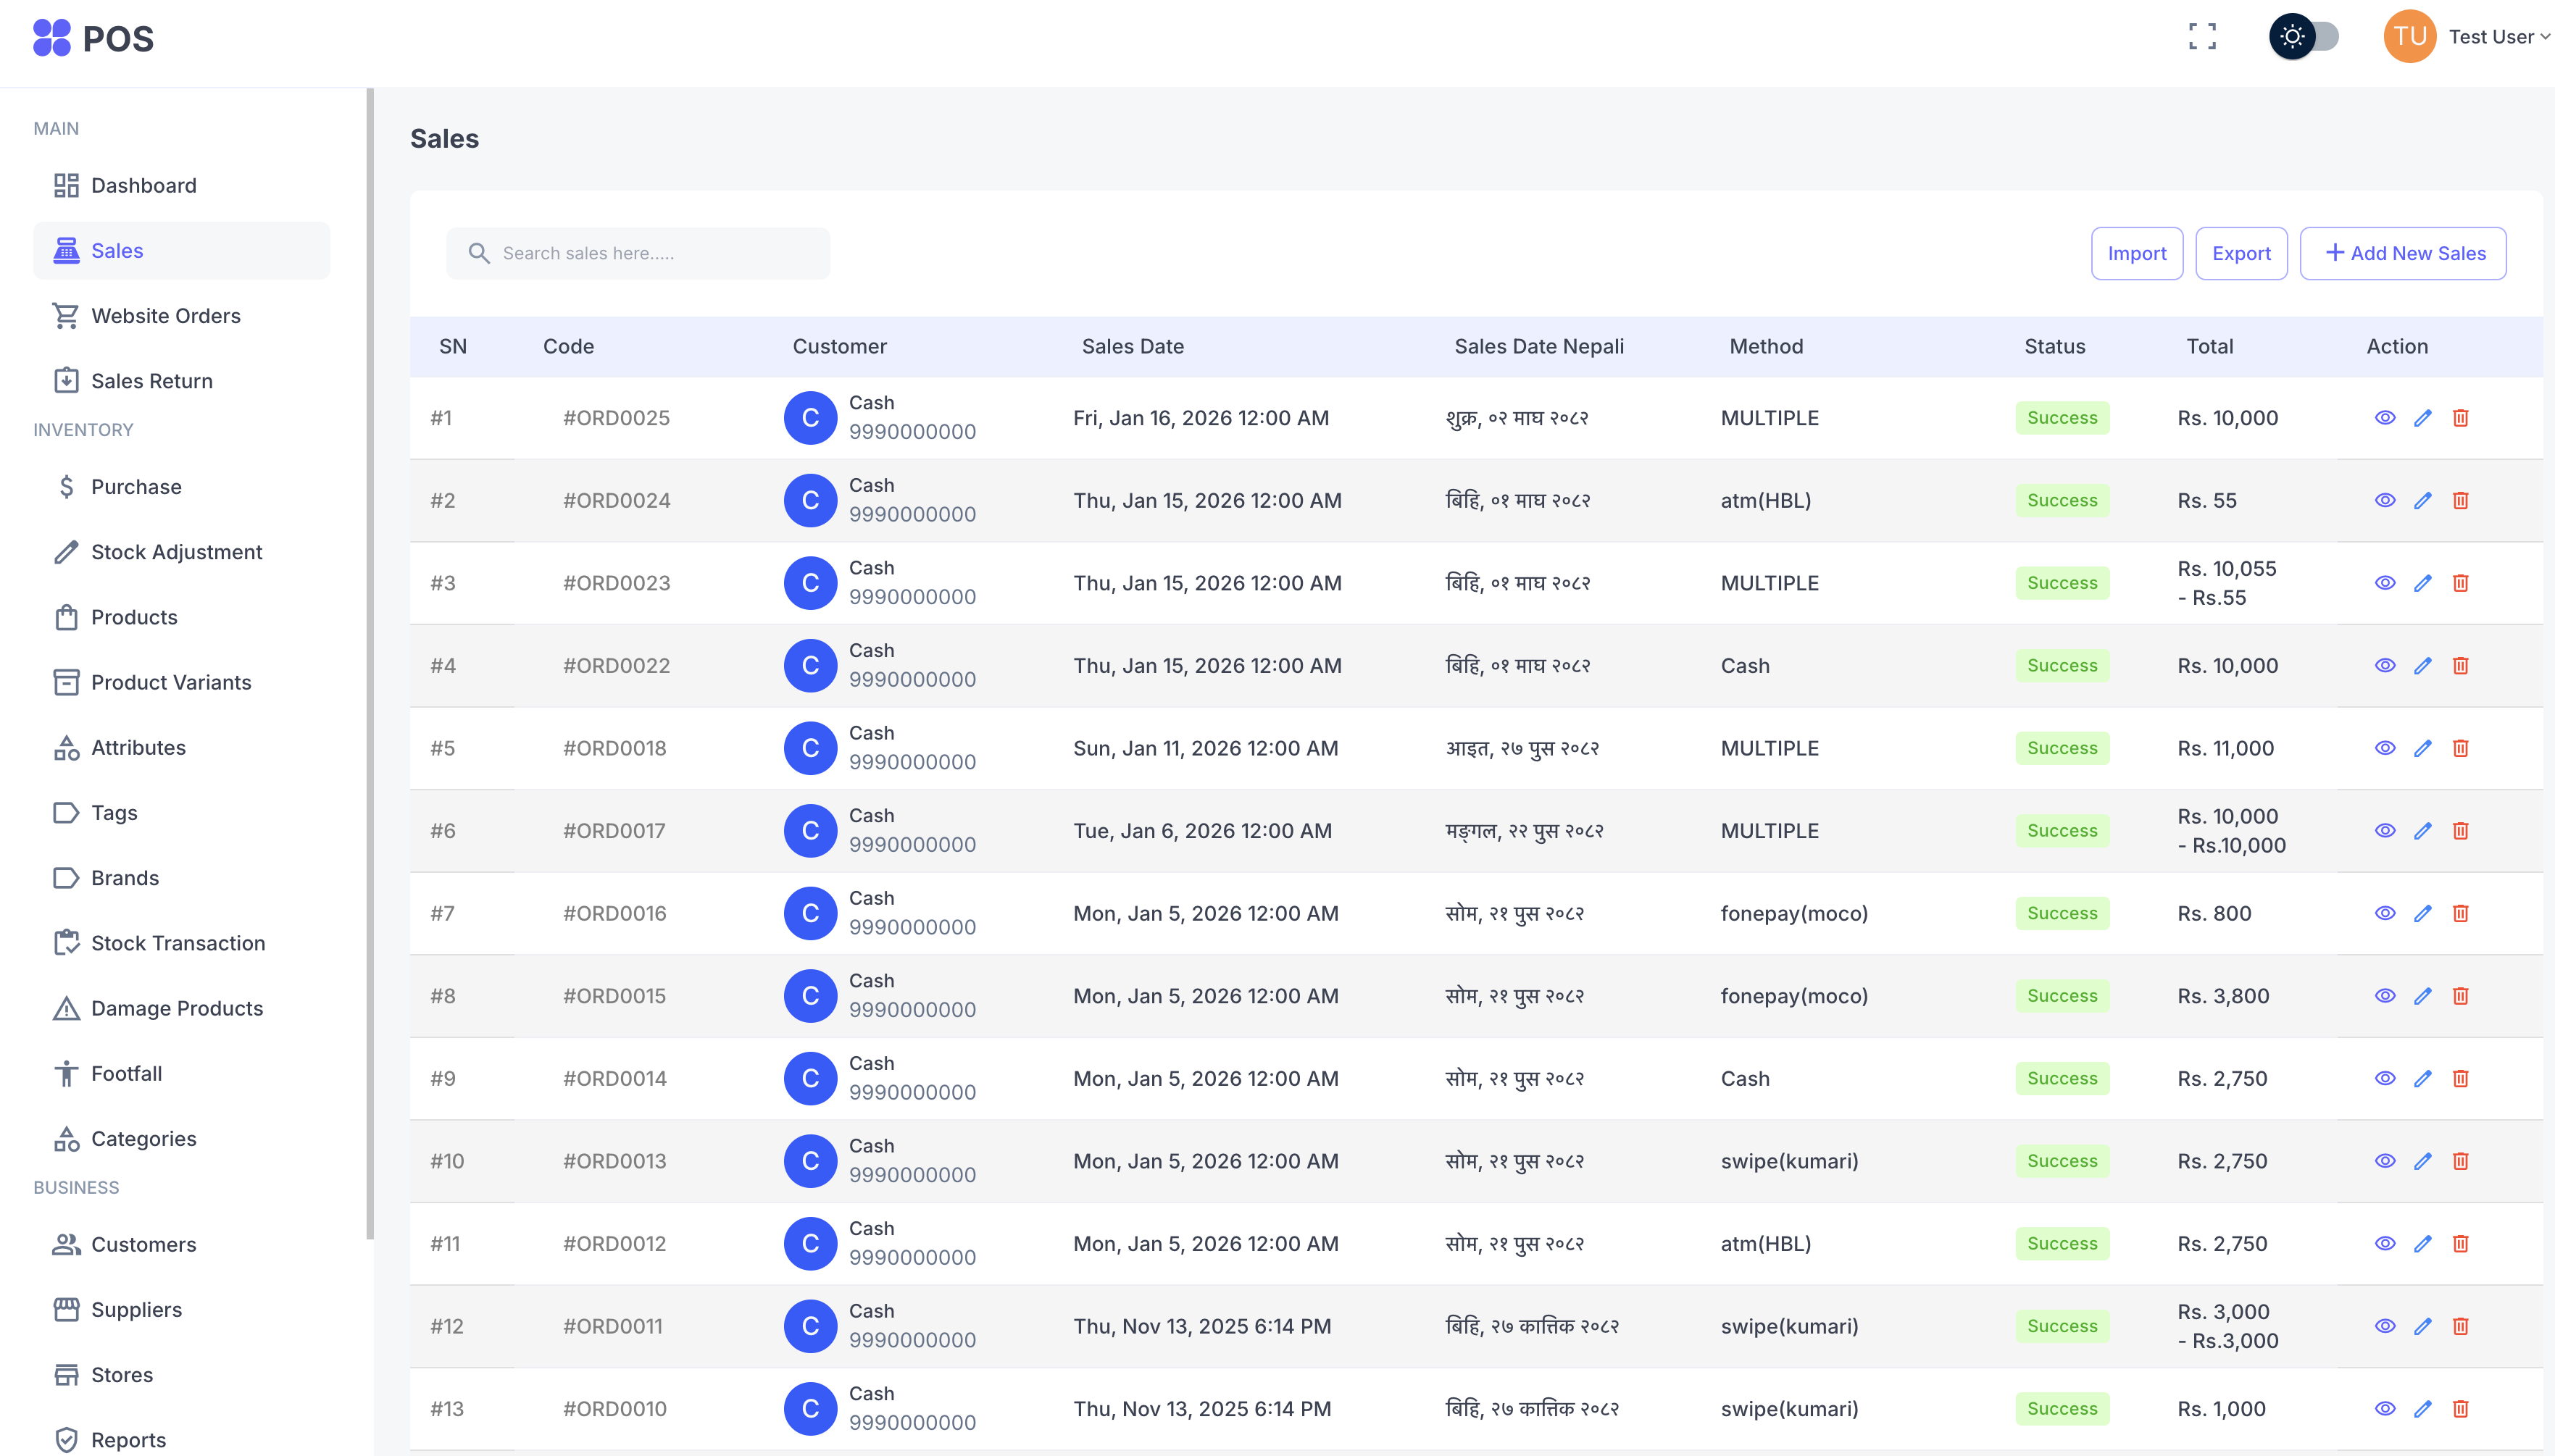Image resolution: width=2555 pixels, height=1456 pixels.
Task: View order #ORD0016 using the eye icon
Action: point(2385,913)
